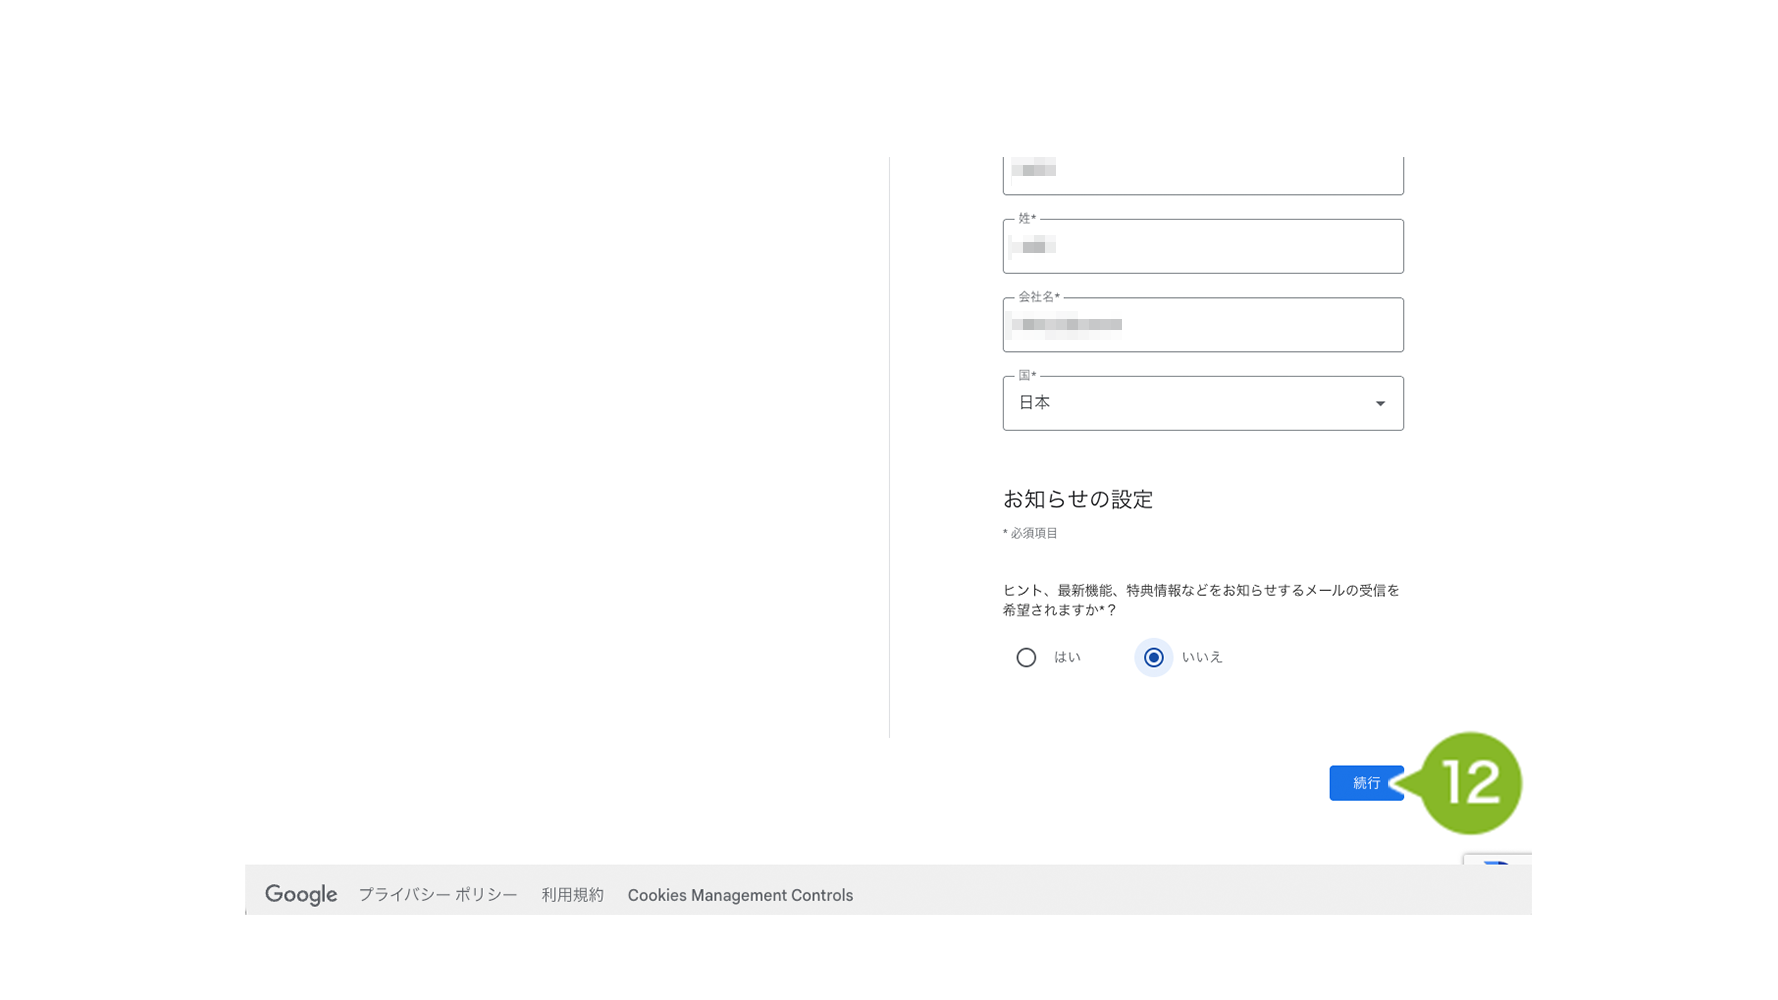This screenshot has width=1778, height=1000.
Task: Open Cookies Management Controls link
Action: [x=740, y=895]
